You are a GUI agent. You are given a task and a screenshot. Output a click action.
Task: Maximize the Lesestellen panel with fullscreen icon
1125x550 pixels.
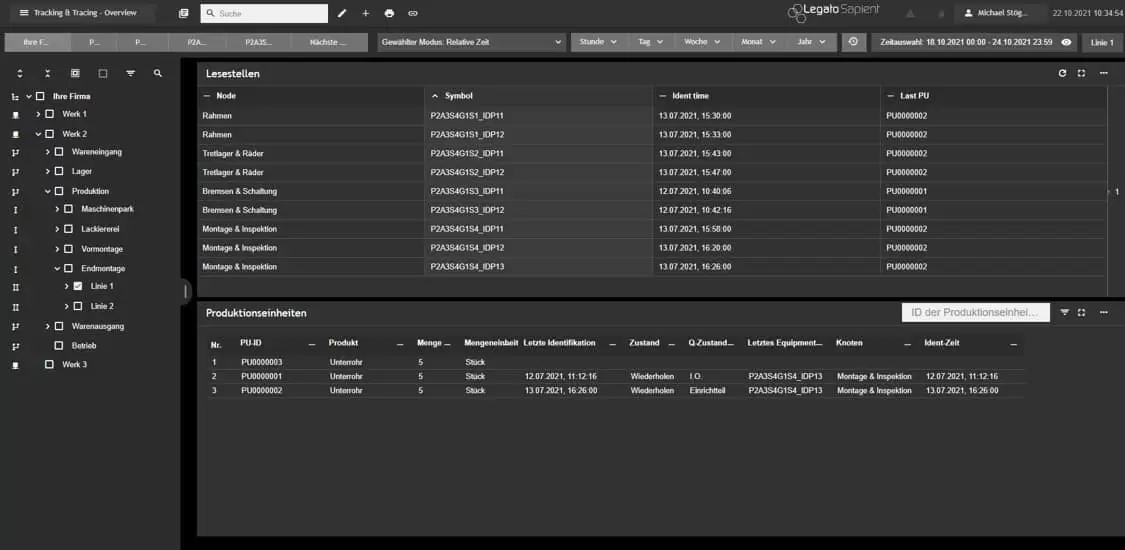pyautogui.click(x=1081, y=73)
